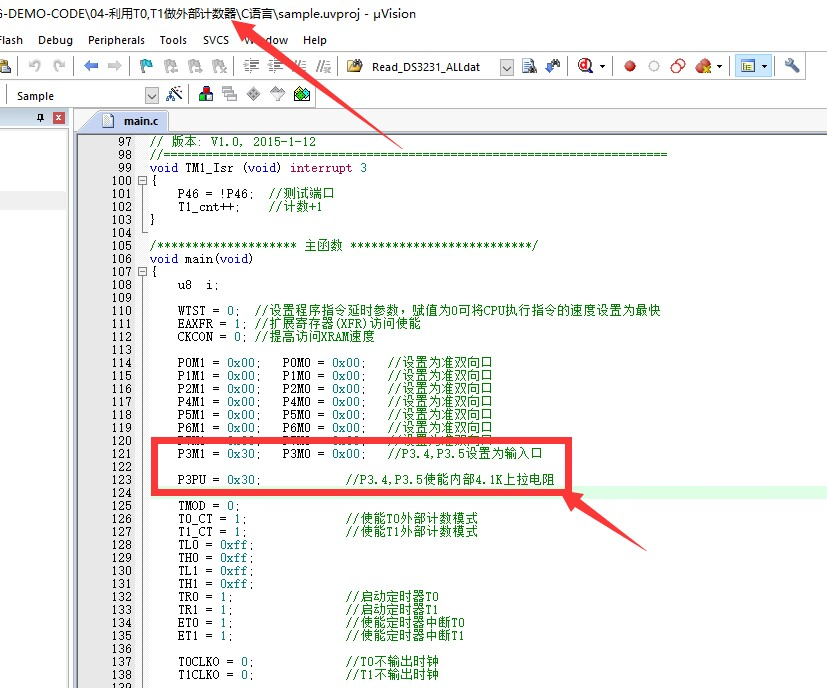Open the Sample target selection dropdown

coord(152,96)
